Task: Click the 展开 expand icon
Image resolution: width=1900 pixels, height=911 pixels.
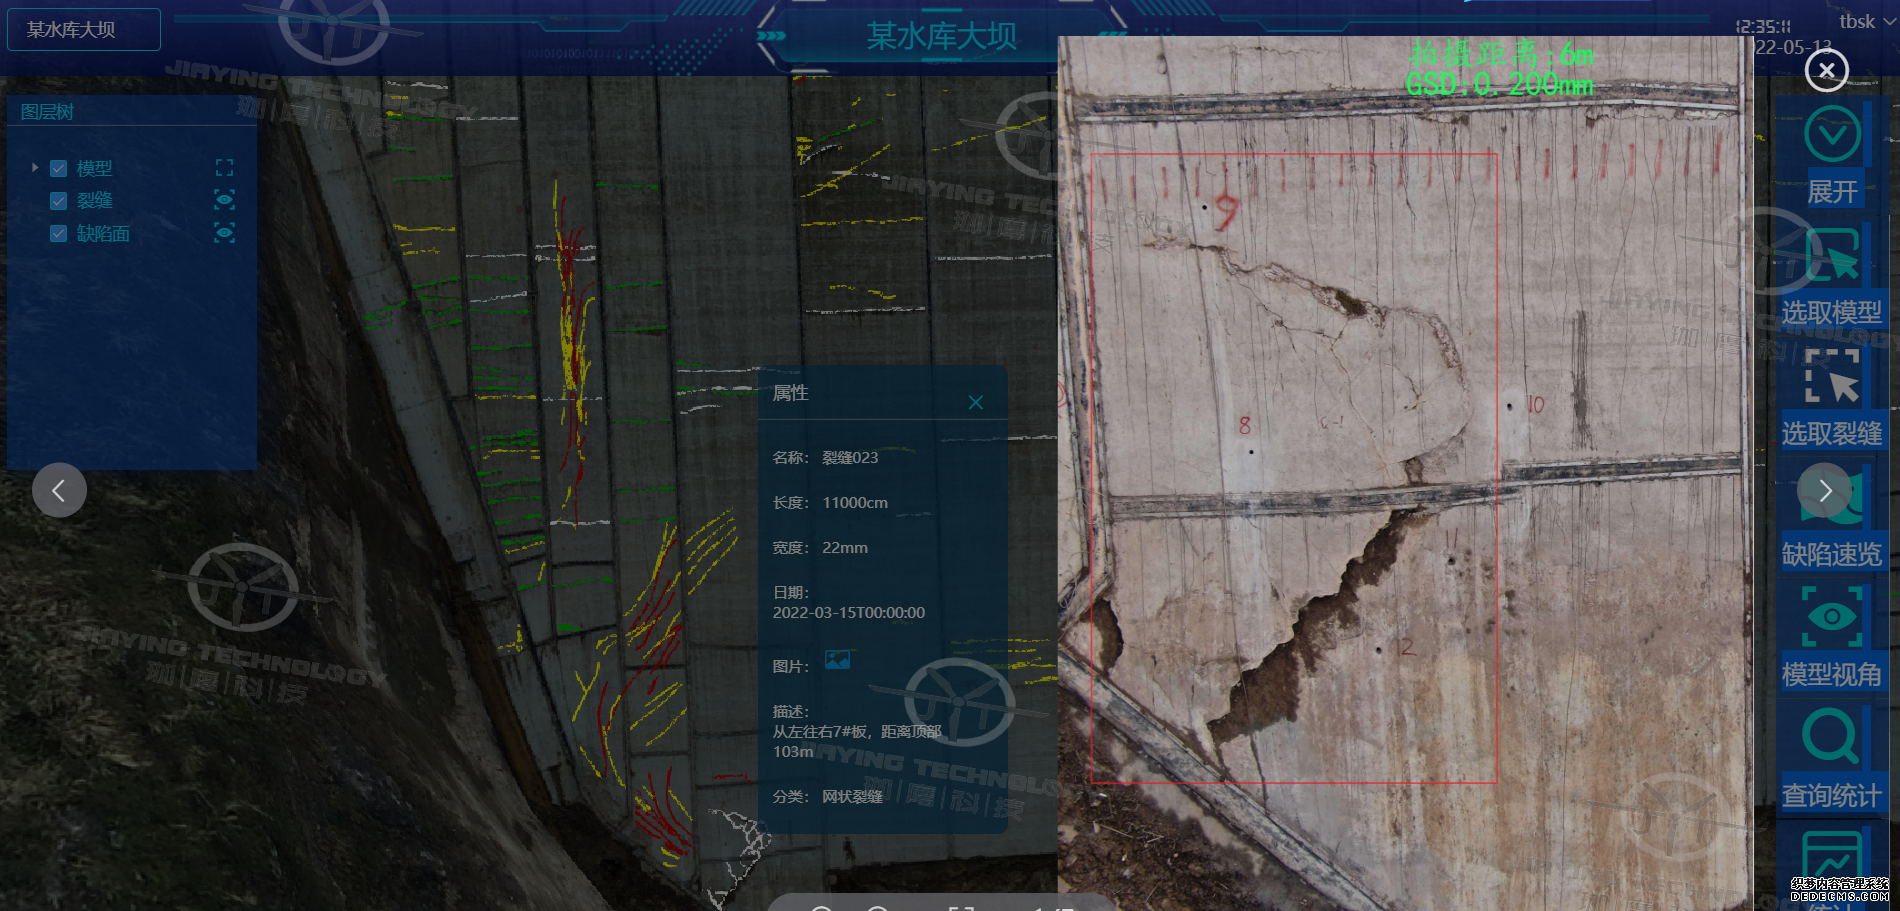Action: point(1831,135)
